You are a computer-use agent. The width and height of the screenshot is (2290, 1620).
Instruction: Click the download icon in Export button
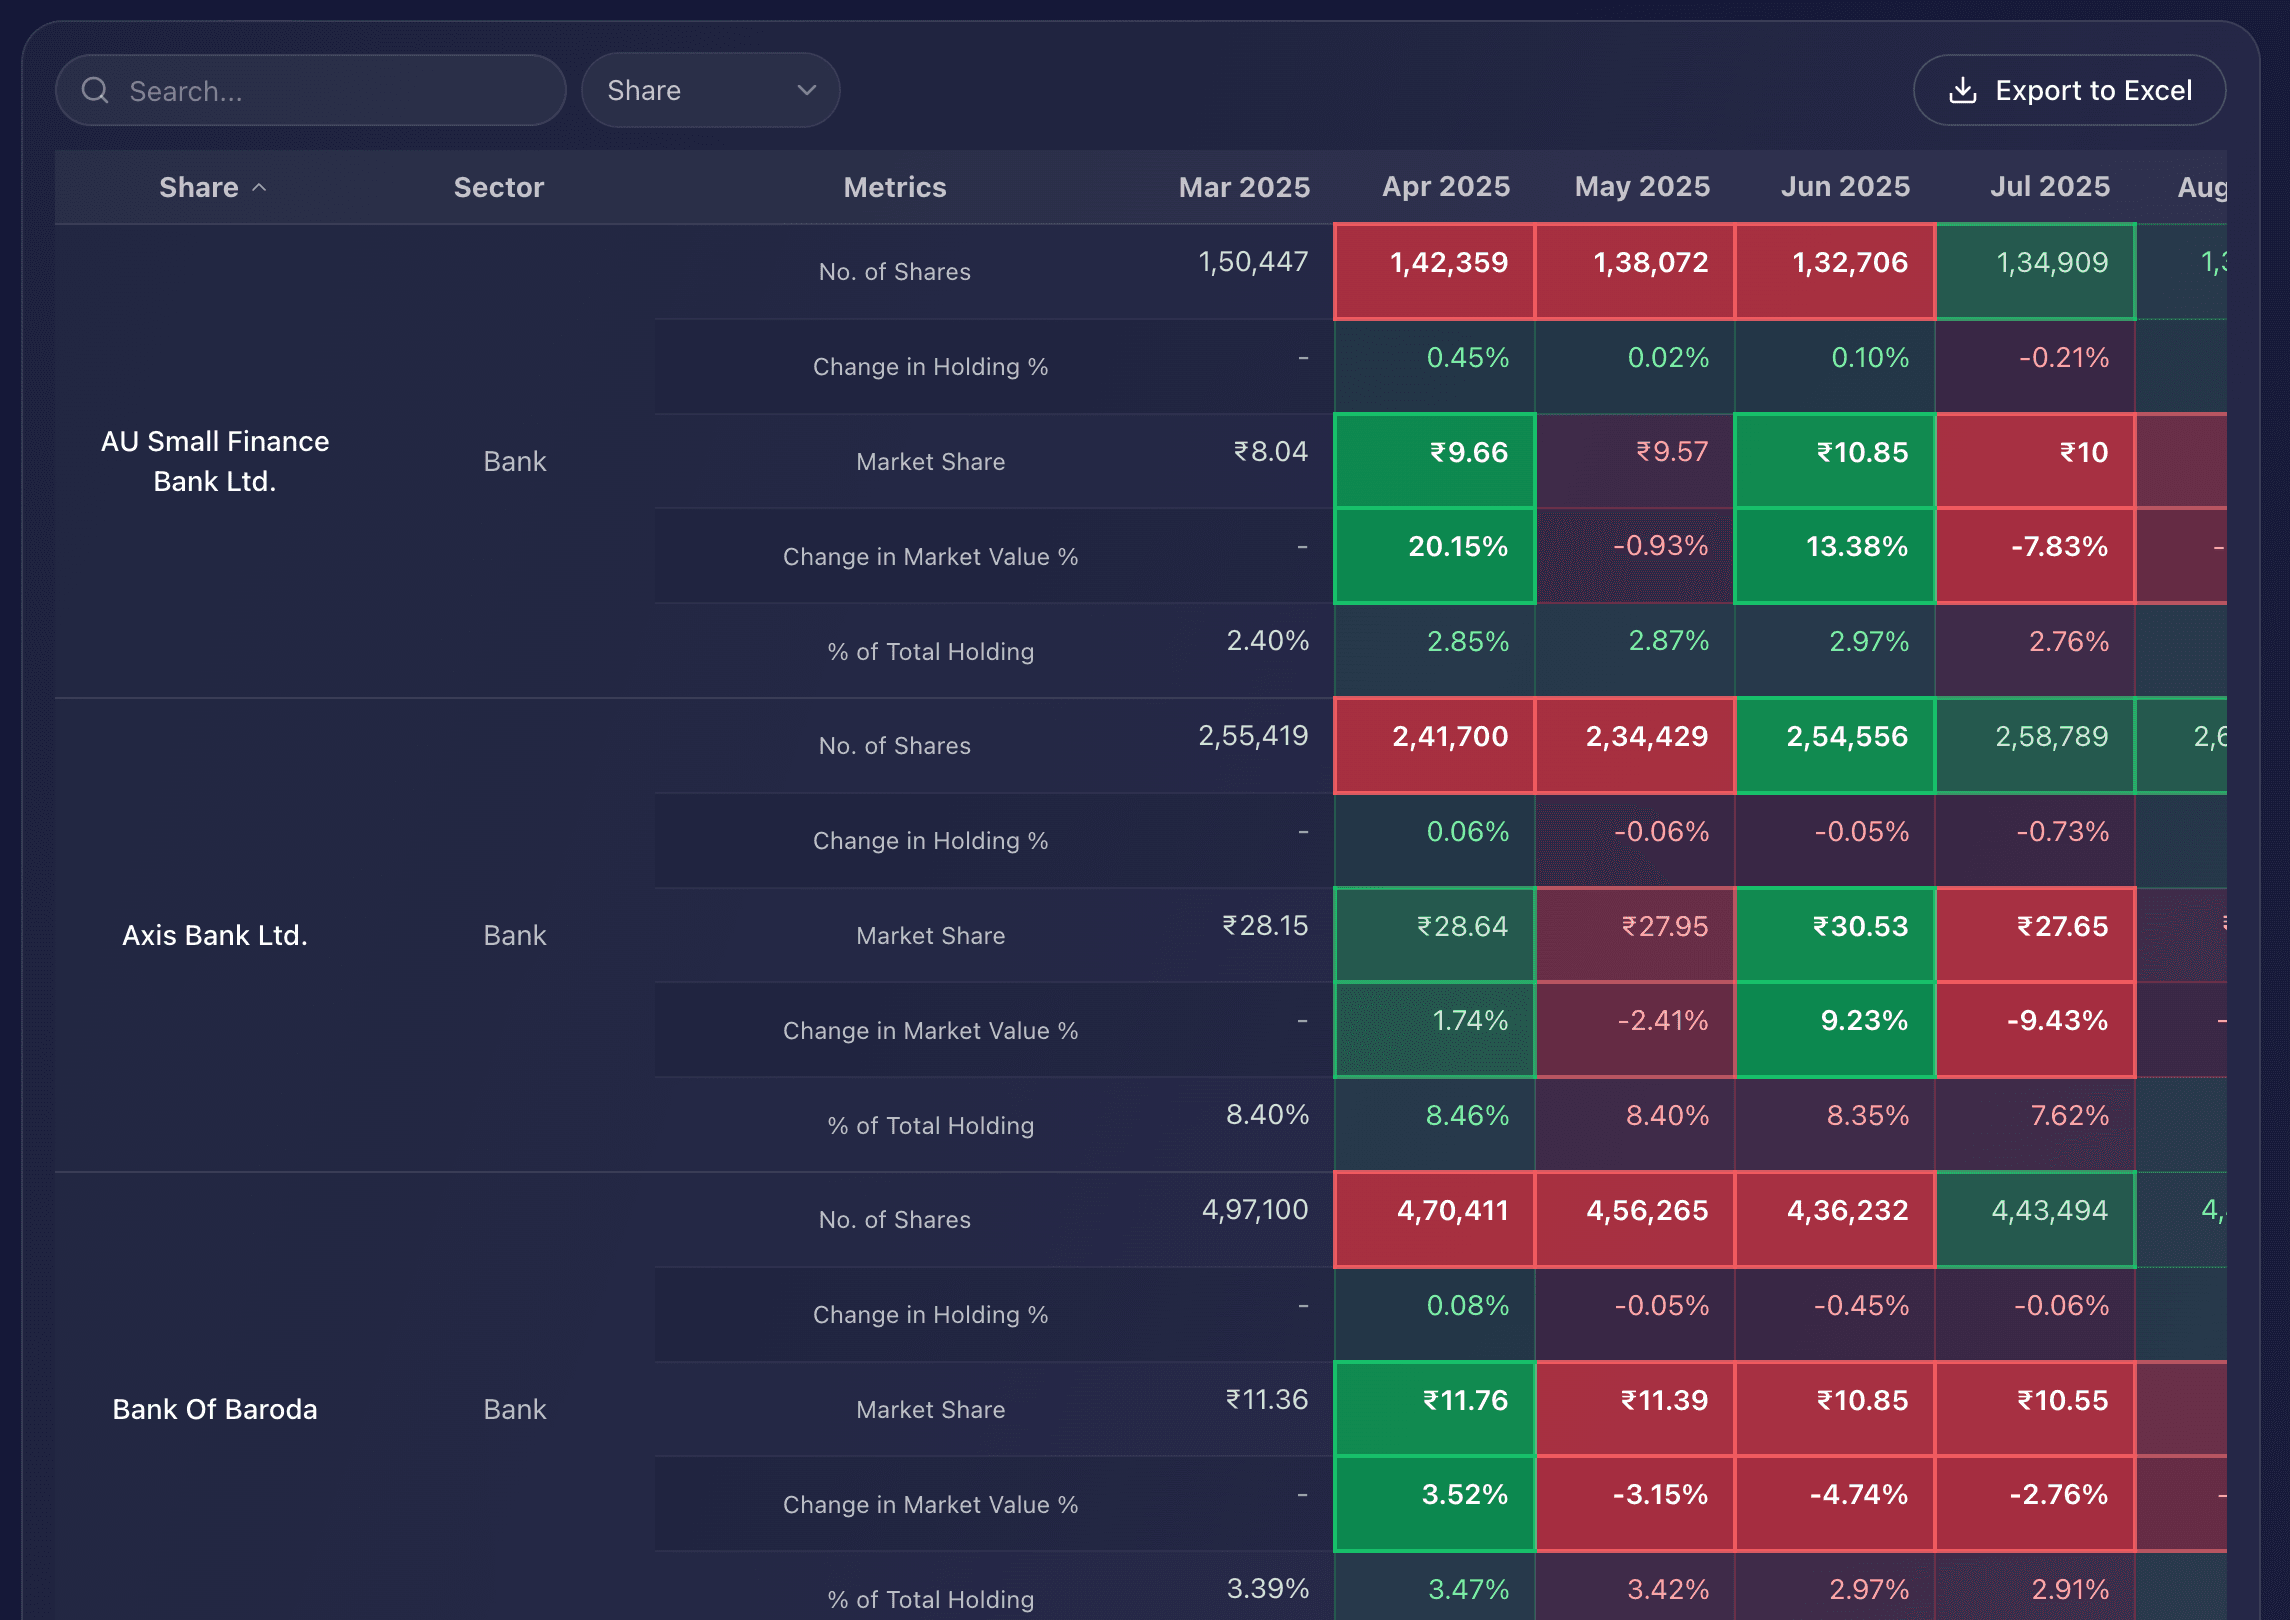point(1962,91)
